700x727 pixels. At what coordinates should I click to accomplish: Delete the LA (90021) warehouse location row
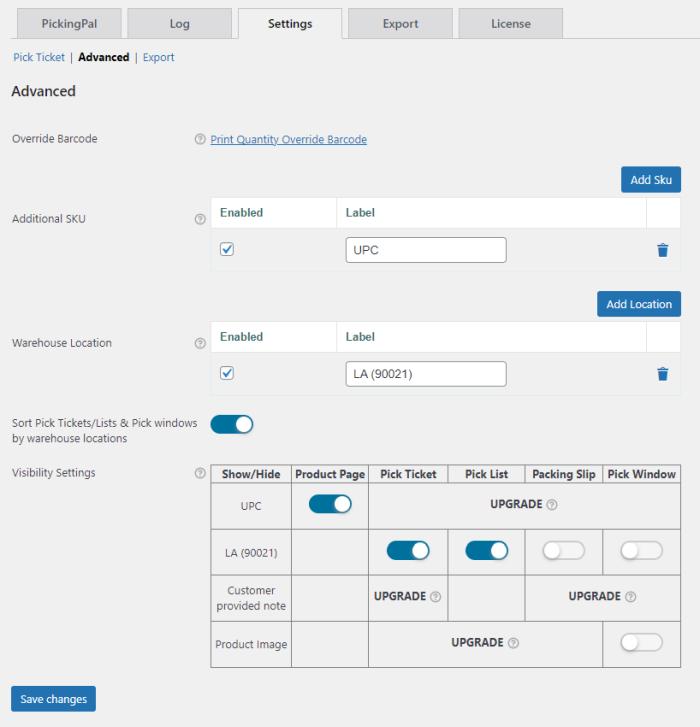pyautogui.click(x=662, y=374)
